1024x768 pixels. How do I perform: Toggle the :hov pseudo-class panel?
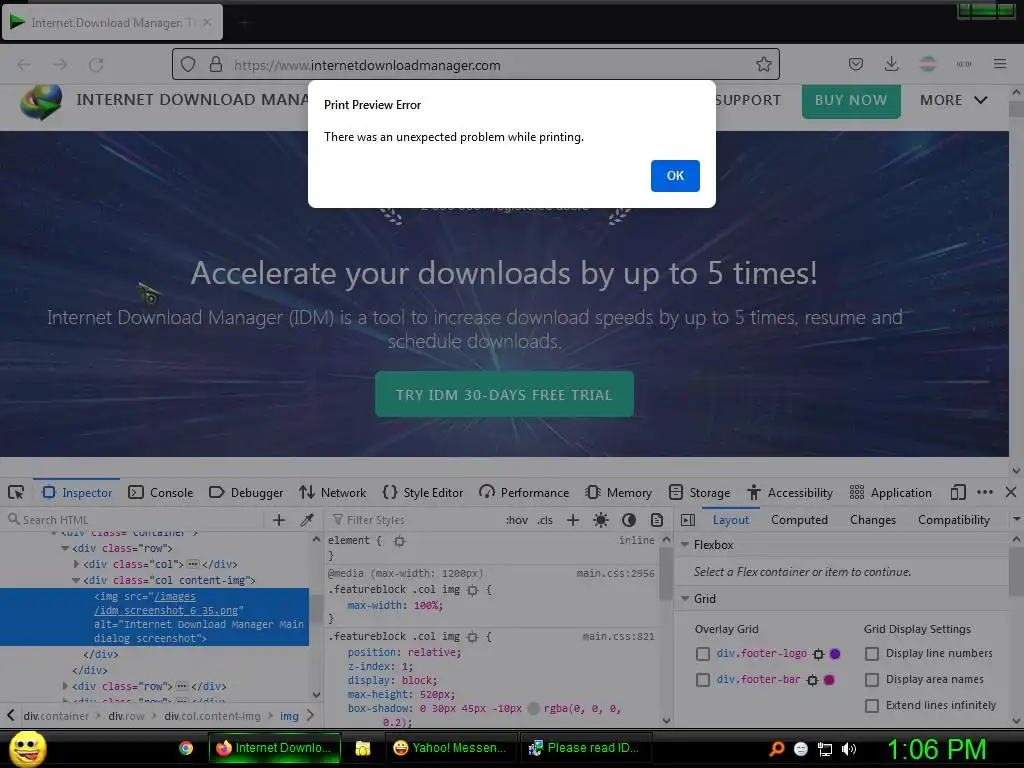click(517, 520)
